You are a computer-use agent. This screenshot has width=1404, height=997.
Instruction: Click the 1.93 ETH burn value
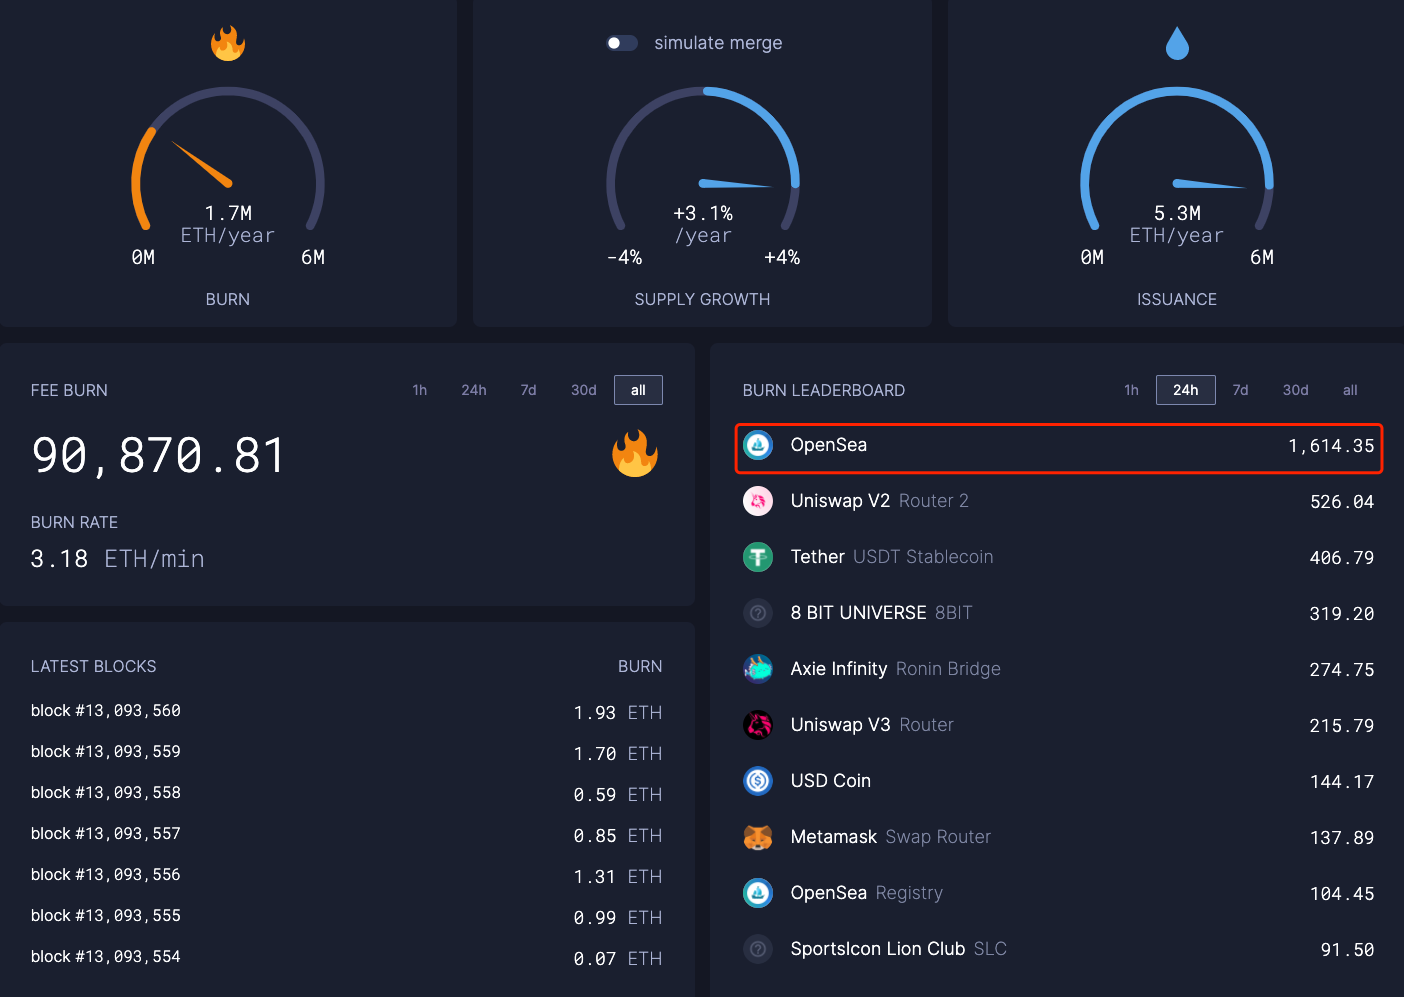[618, 713]
